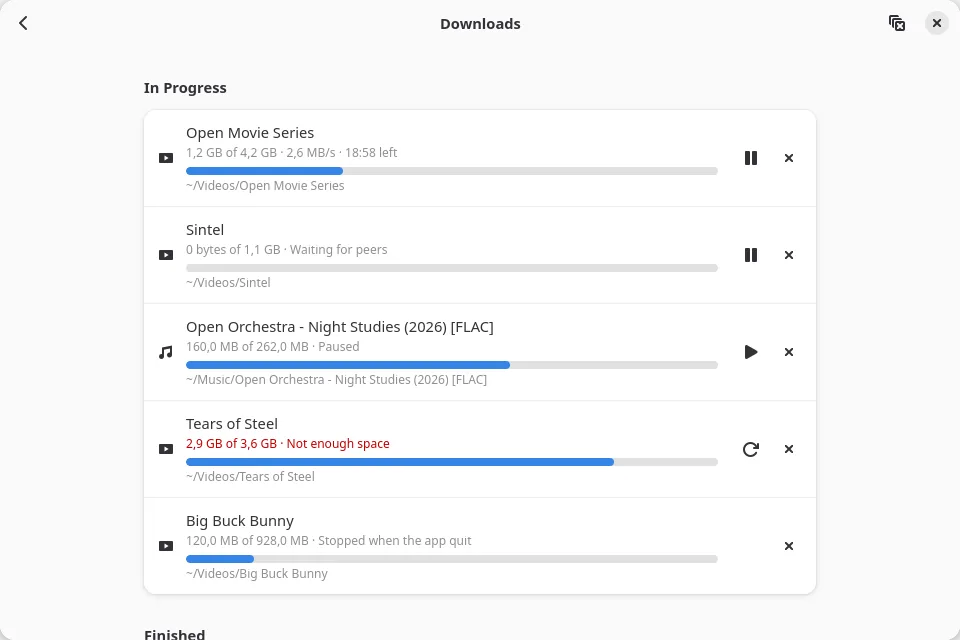Click the video icon beside Big Buck Bunny

(166, 546)
